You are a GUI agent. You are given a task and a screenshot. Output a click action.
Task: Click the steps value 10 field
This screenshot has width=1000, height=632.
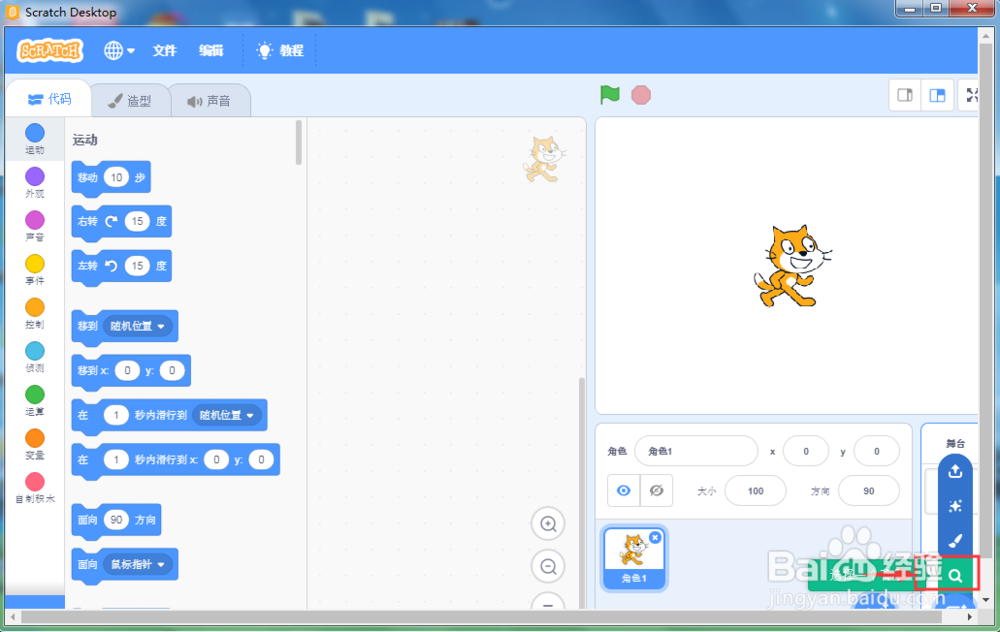[116, 177]
